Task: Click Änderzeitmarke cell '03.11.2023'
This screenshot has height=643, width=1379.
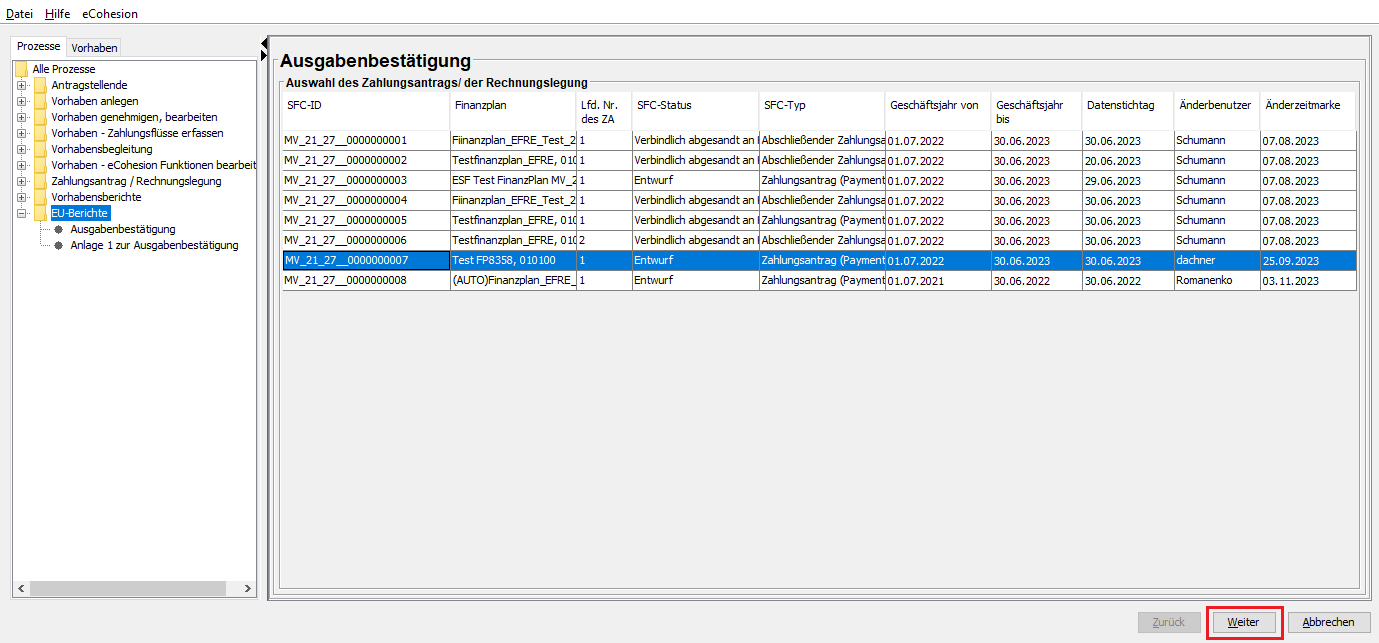Action: [1308, 280]
